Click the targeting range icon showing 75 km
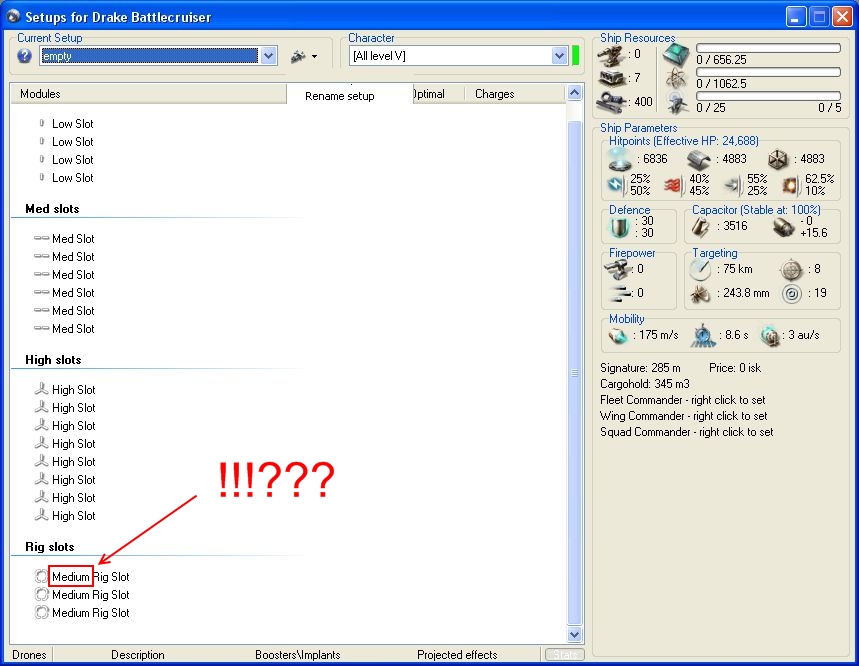The image size is (859, 666). 700,269
